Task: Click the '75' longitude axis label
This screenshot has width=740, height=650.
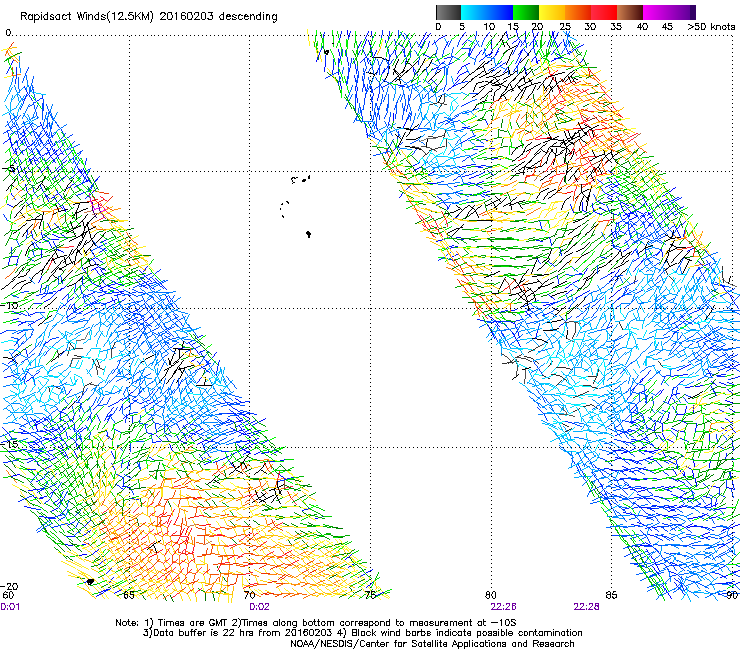Action: pyautogui.click(x=370, y=595)
